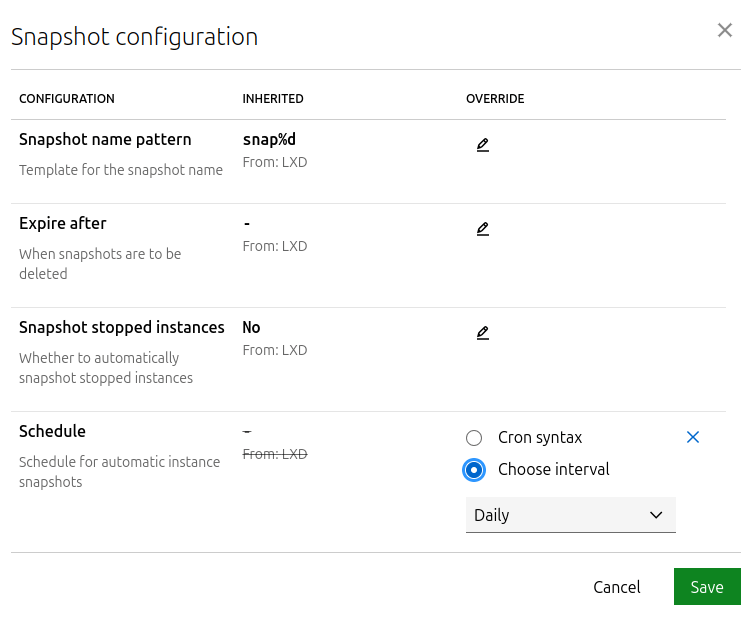The image size is (753, 620).
Task: Click the Schedule row title
Action: 53,432
